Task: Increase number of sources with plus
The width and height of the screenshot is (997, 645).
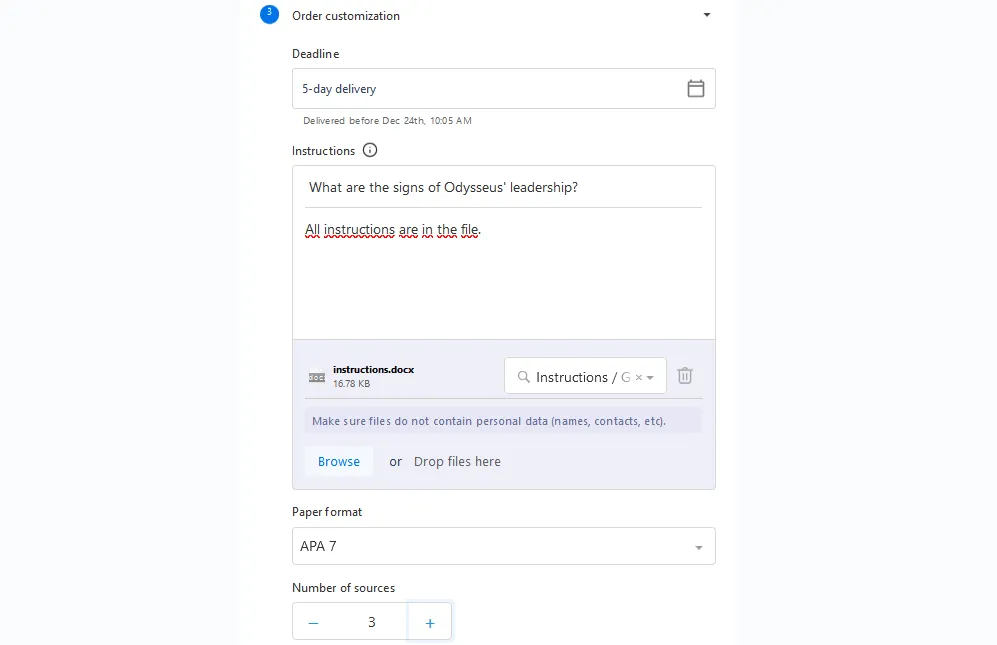Action: tap(430, 623)
